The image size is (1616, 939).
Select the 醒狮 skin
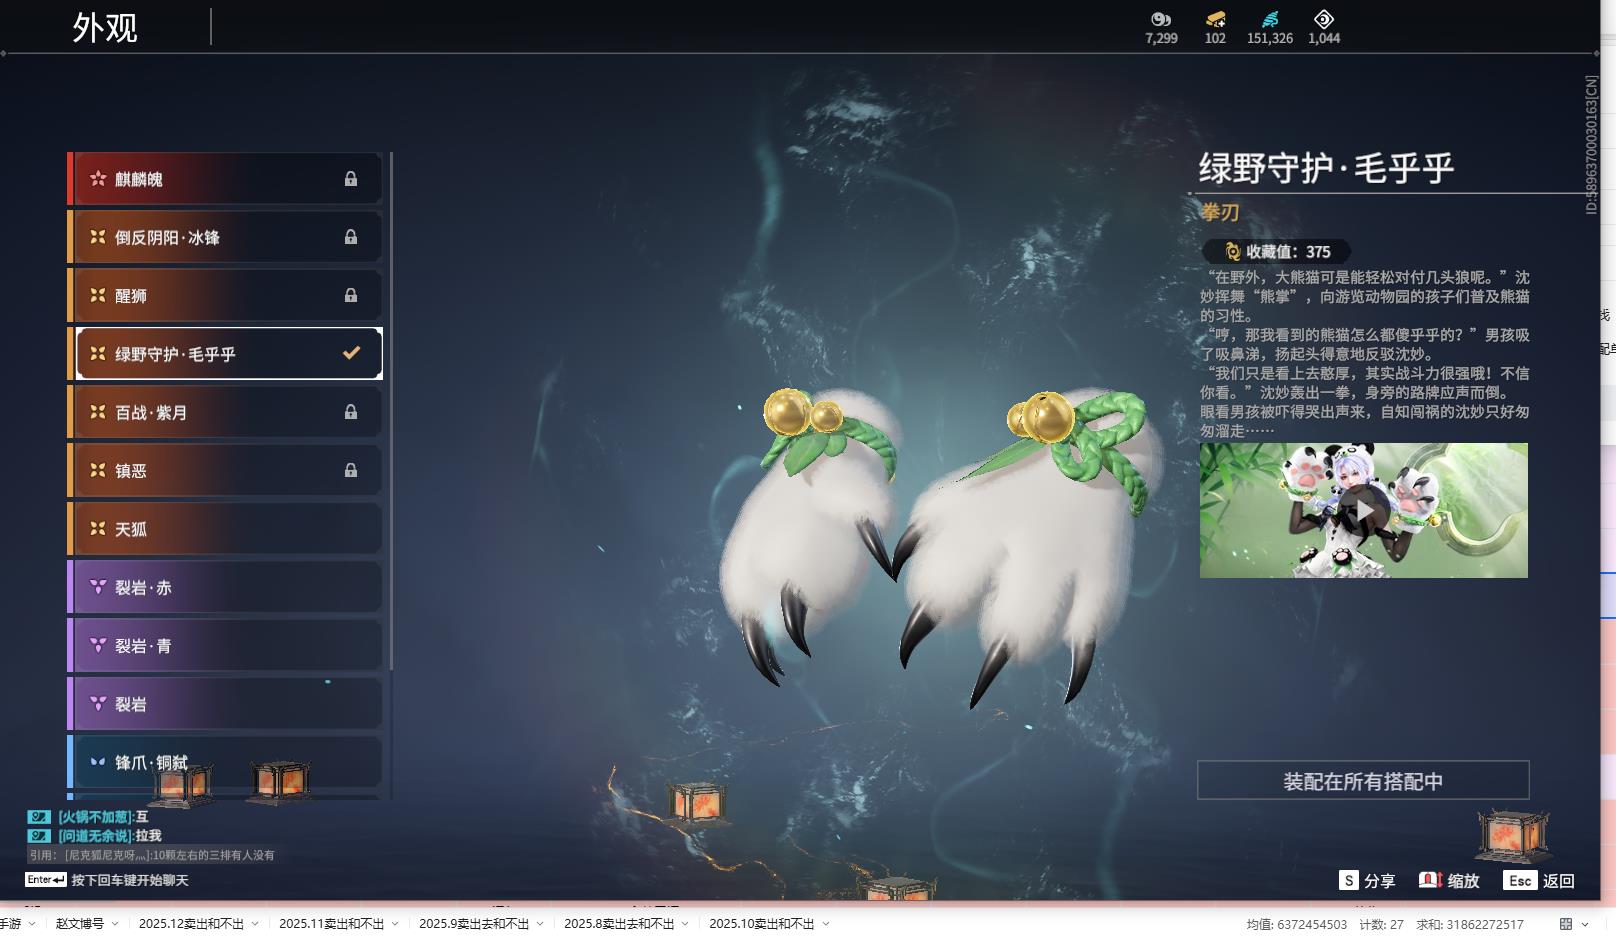[225, 295]
